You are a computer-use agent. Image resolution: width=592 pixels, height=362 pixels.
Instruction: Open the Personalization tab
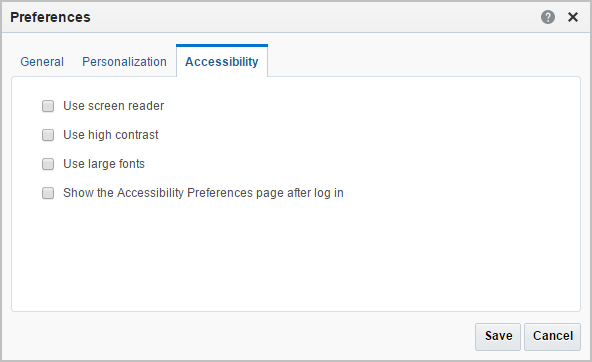tap(124, 62)
